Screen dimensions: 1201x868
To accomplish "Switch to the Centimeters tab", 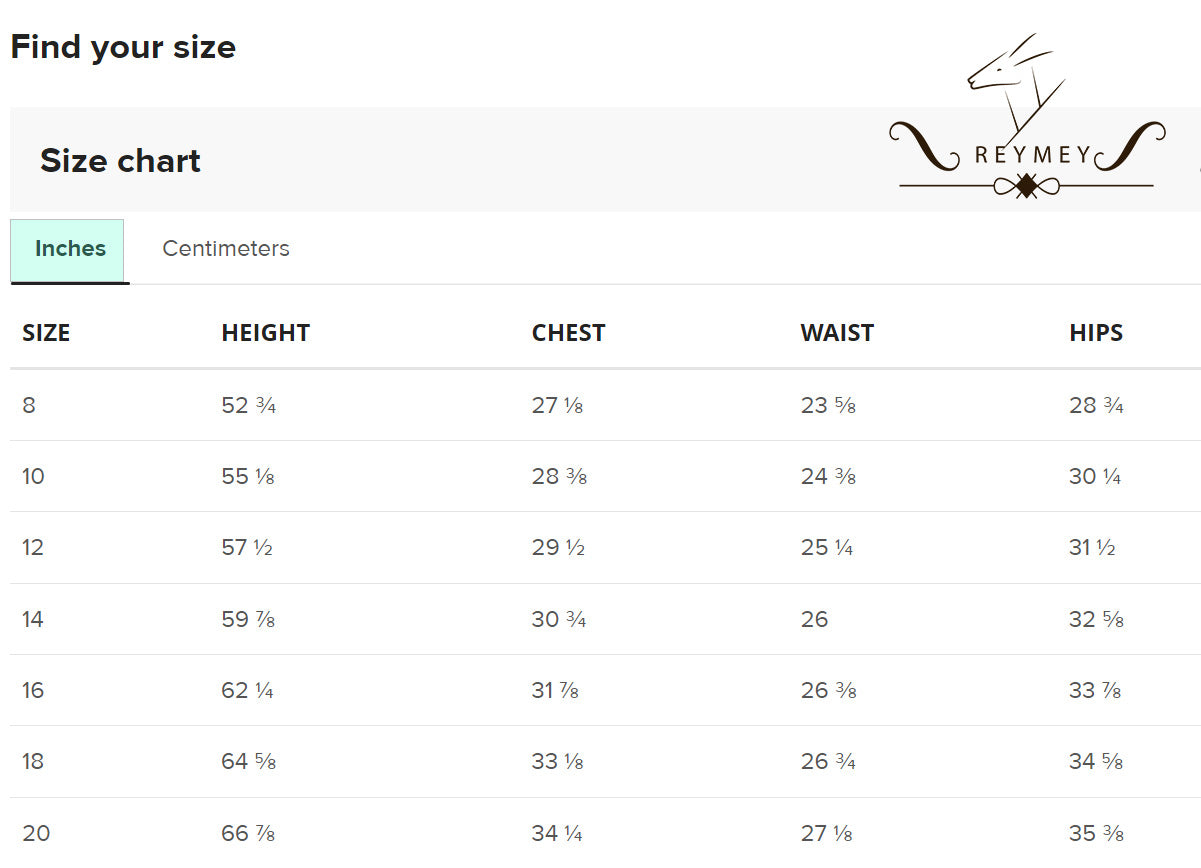I will tap(226, 248).
